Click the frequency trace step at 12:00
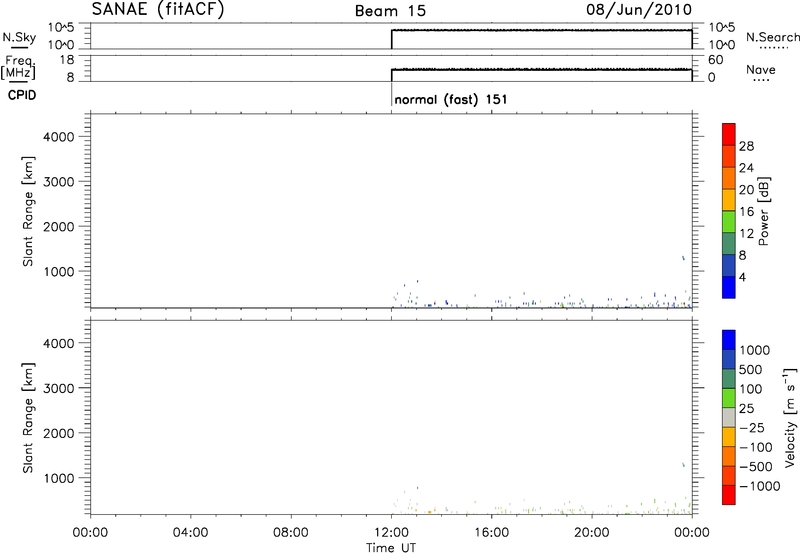This screenshot has height=554, width=800. pyautogui.click(x=391, y=74)
